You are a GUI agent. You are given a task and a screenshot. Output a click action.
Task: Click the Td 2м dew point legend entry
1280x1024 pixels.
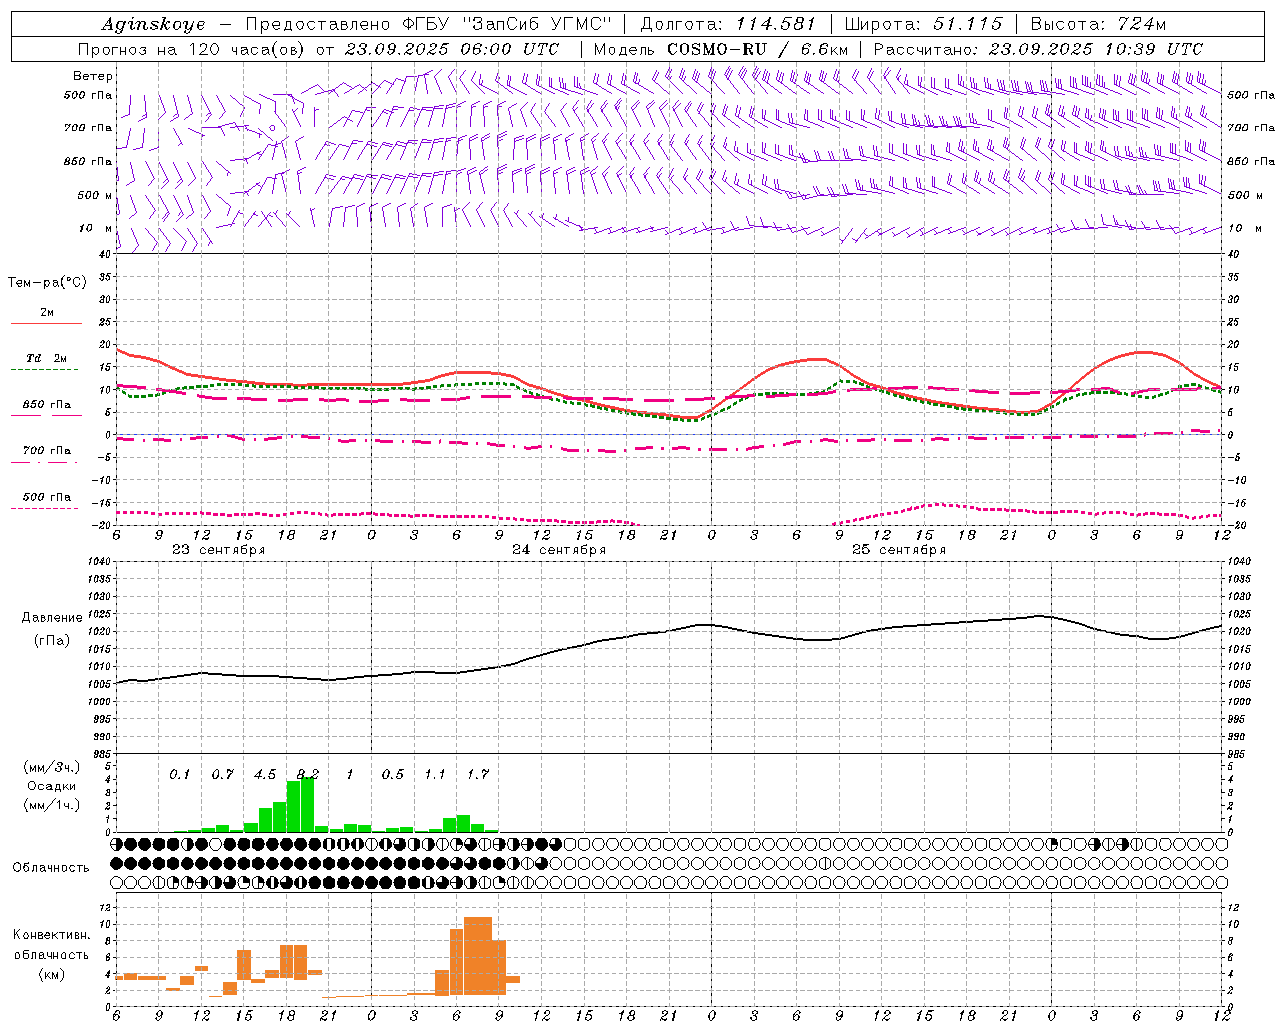[x=46, y=358]
